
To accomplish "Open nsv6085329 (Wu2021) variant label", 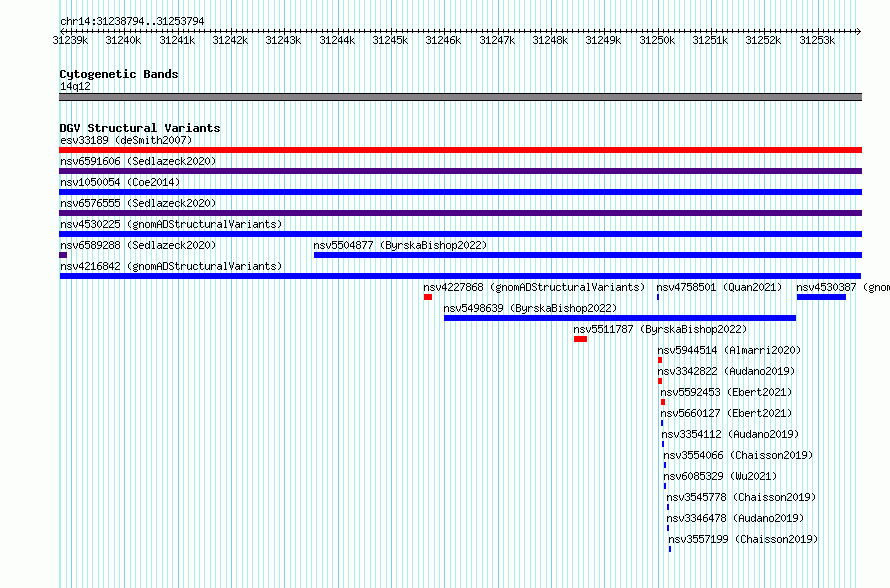I will (x=720, y=476).
